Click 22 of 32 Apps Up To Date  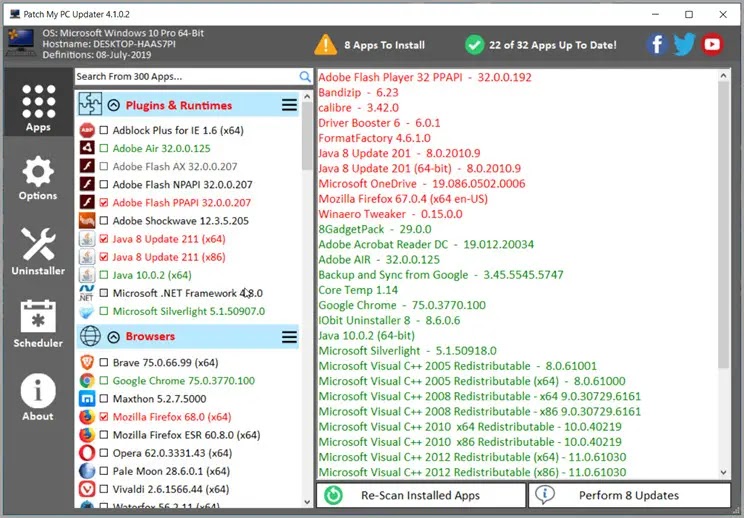[553, 45]
